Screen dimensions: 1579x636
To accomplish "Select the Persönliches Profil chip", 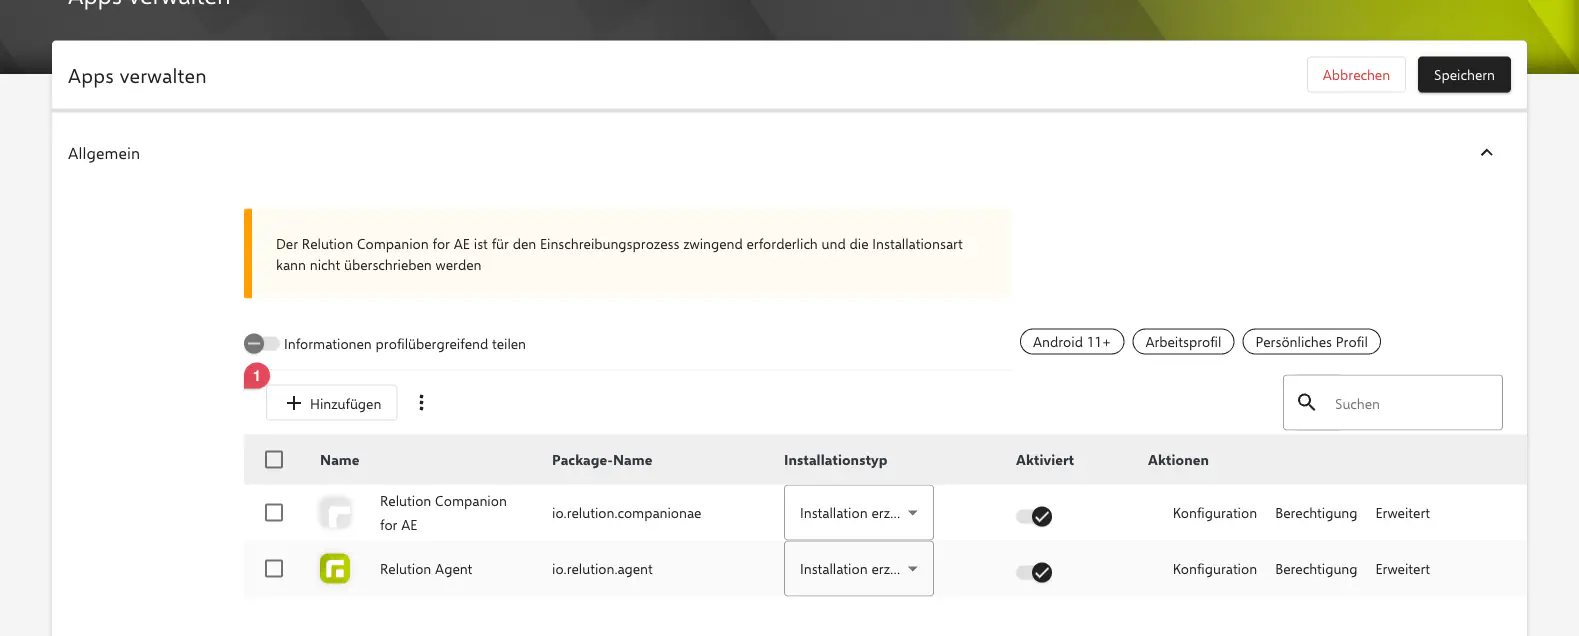I will tap(1311, 342).
